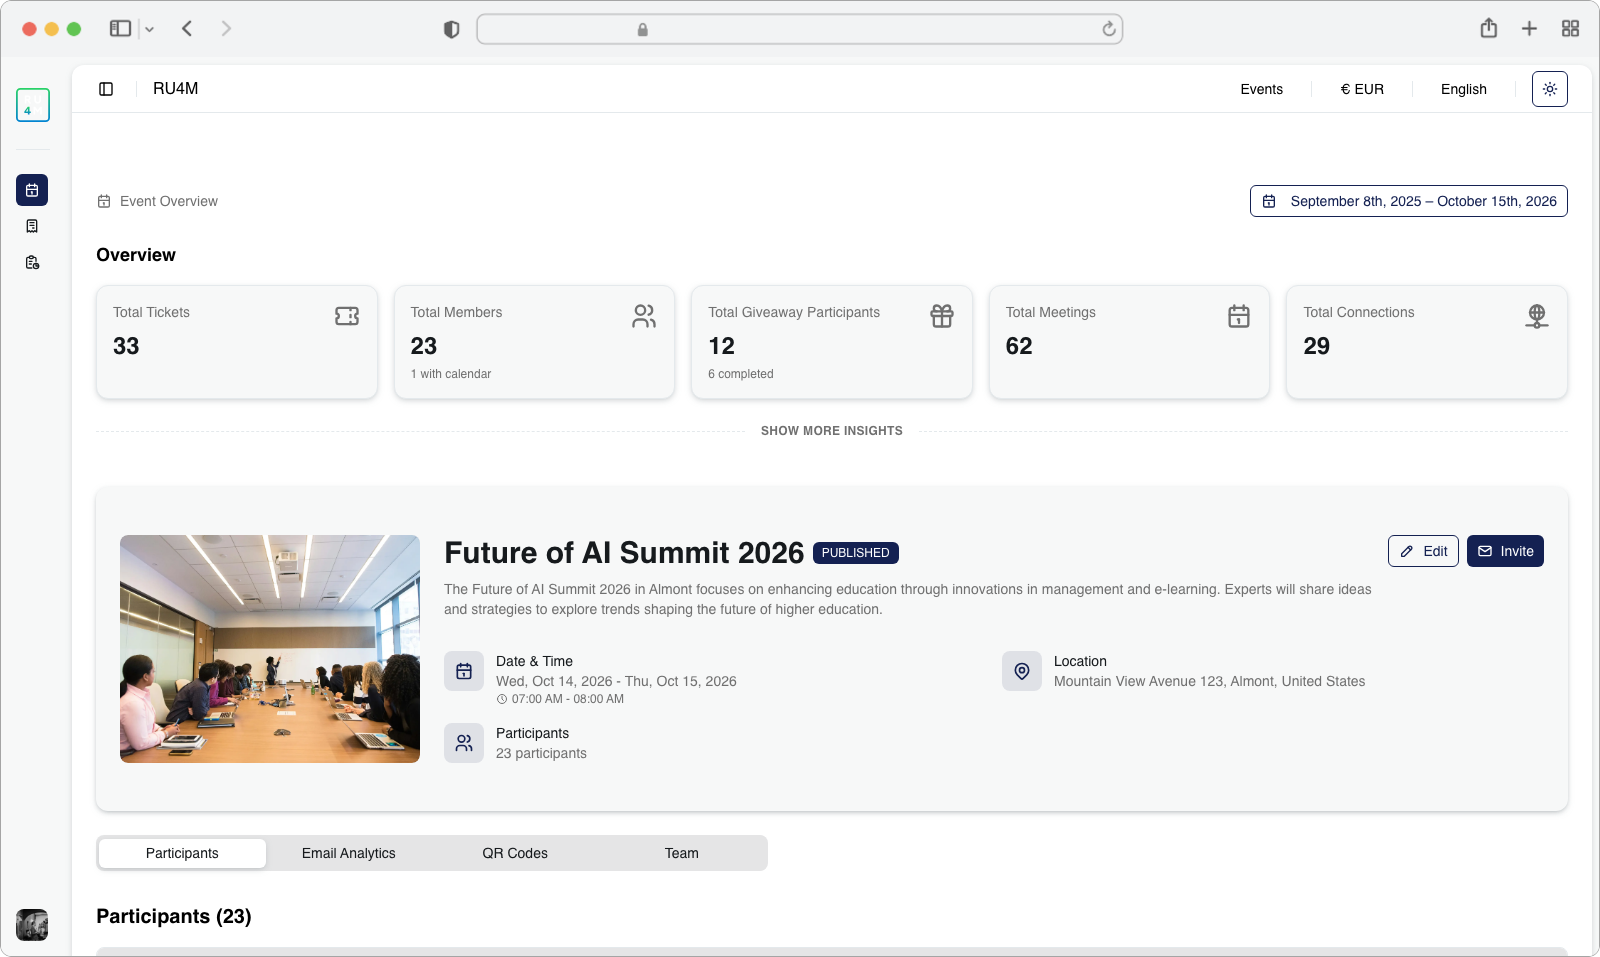Click the event conference room thumbnail
Viewport: 1600px width, 957px height.
coord(270,649)
